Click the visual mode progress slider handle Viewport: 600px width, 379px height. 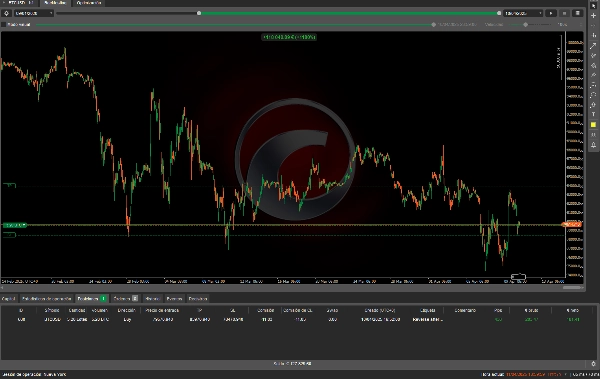tap(434, 25)
